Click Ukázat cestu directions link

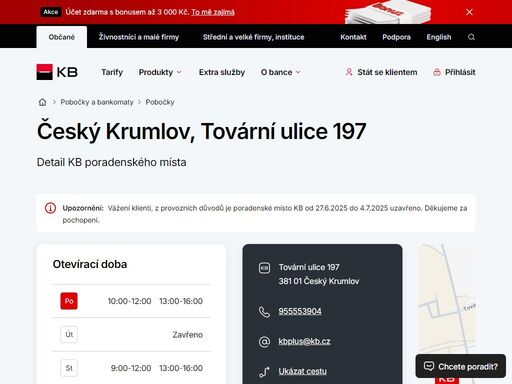point(302,371)
